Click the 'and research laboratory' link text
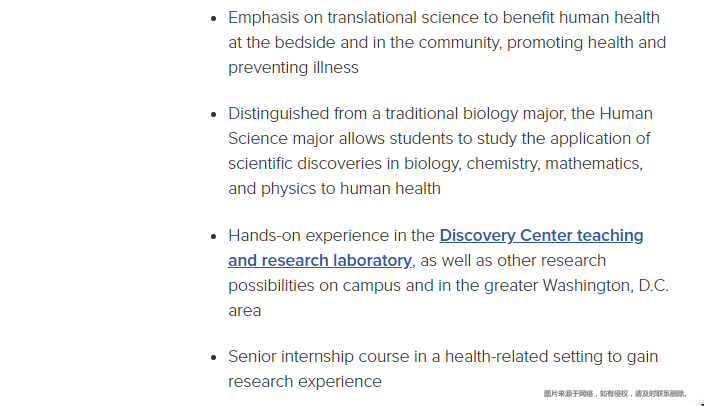Viewport: 704px width, 406px height. [x=320, y=261]
